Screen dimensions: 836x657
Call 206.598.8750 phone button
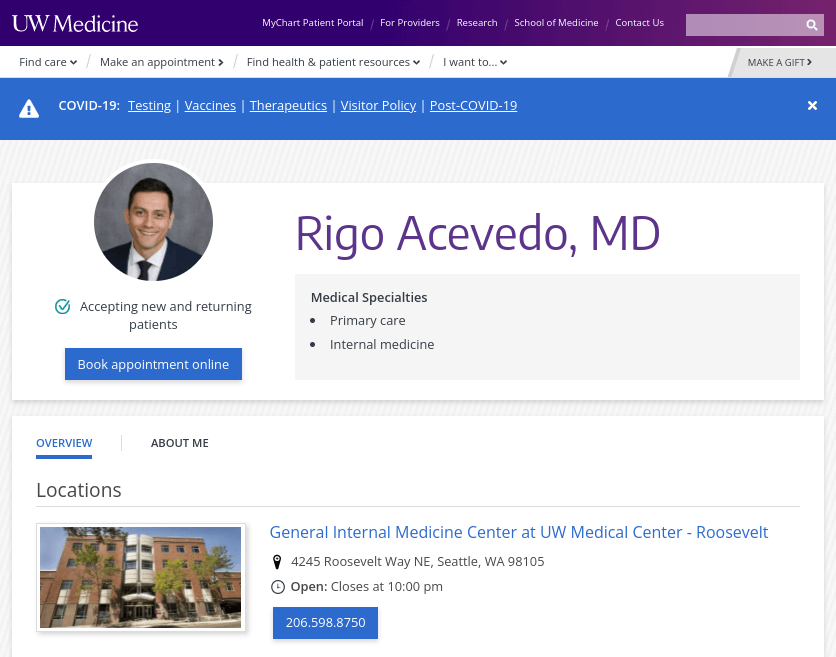point(325,622)
